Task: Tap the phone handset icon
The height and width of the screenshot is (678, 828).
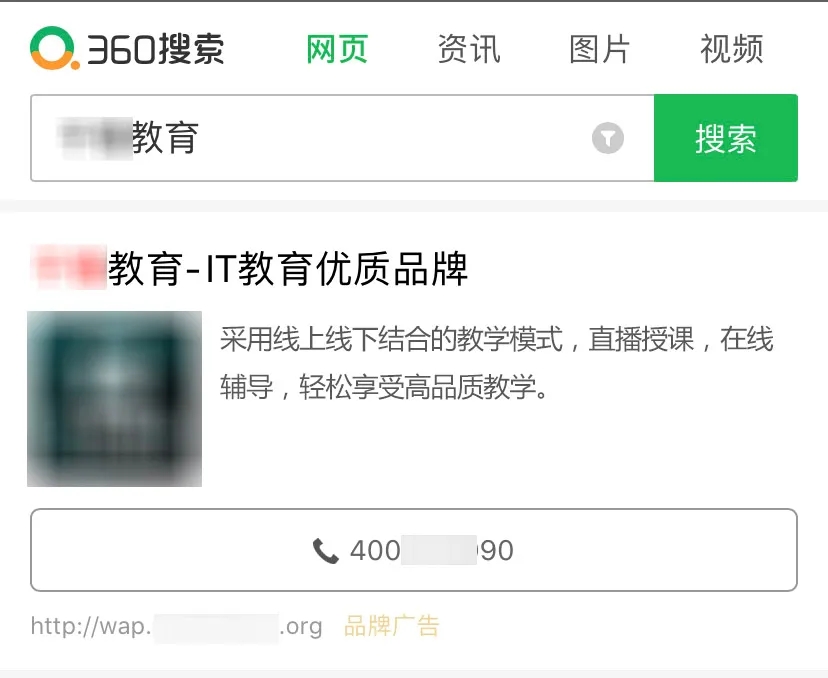Action: pyautogui.click(x=325, y=551)
